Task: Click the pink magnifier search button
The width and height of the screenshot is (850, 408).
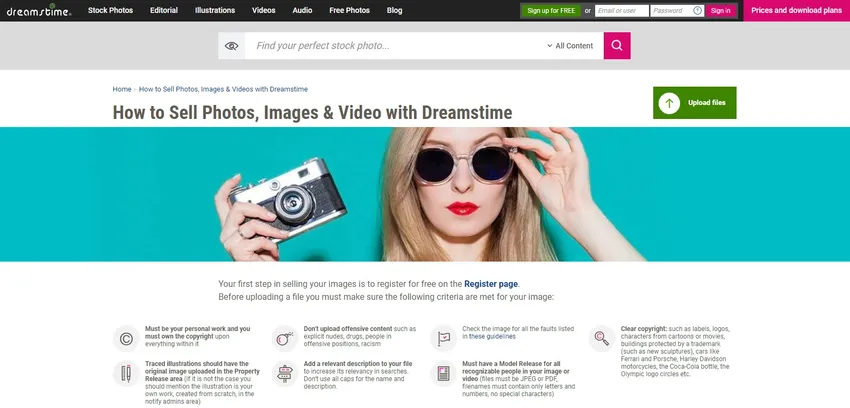Action: [x=617, y=46]
